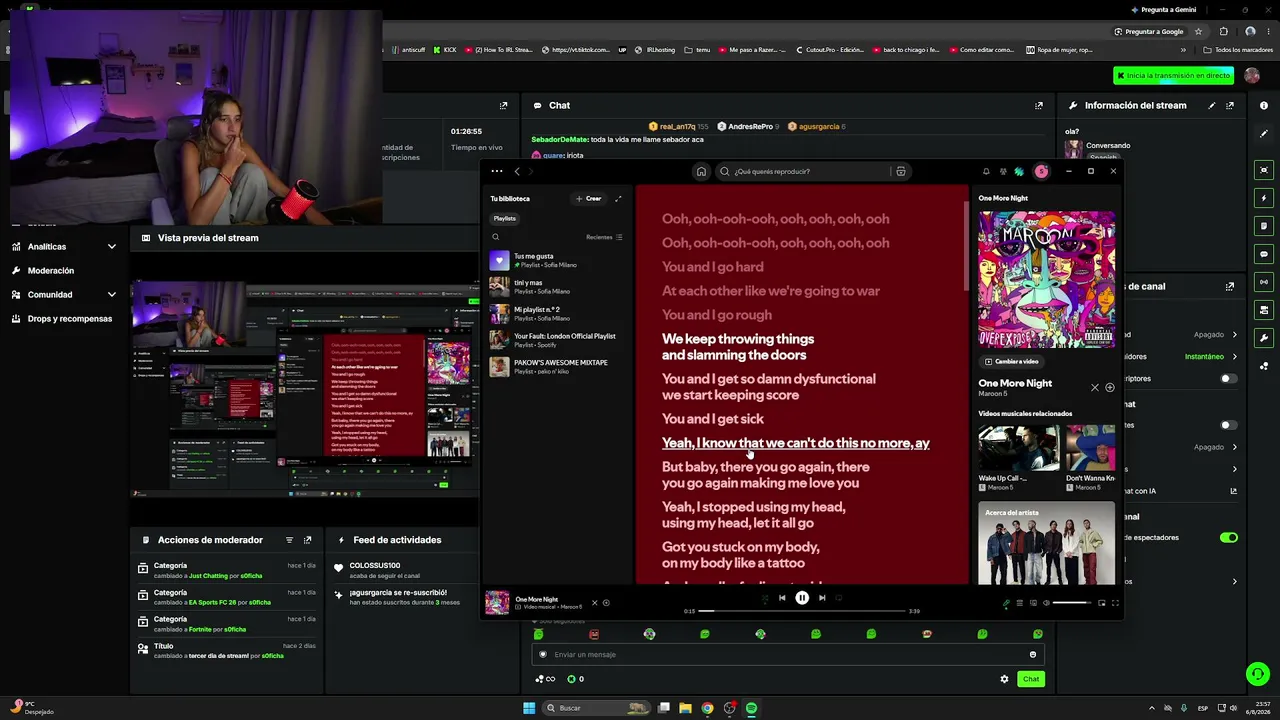Click Inicia la transmisión en directo
The height and width of the screenshot is (720, 1280).
tap(1173, 76)
